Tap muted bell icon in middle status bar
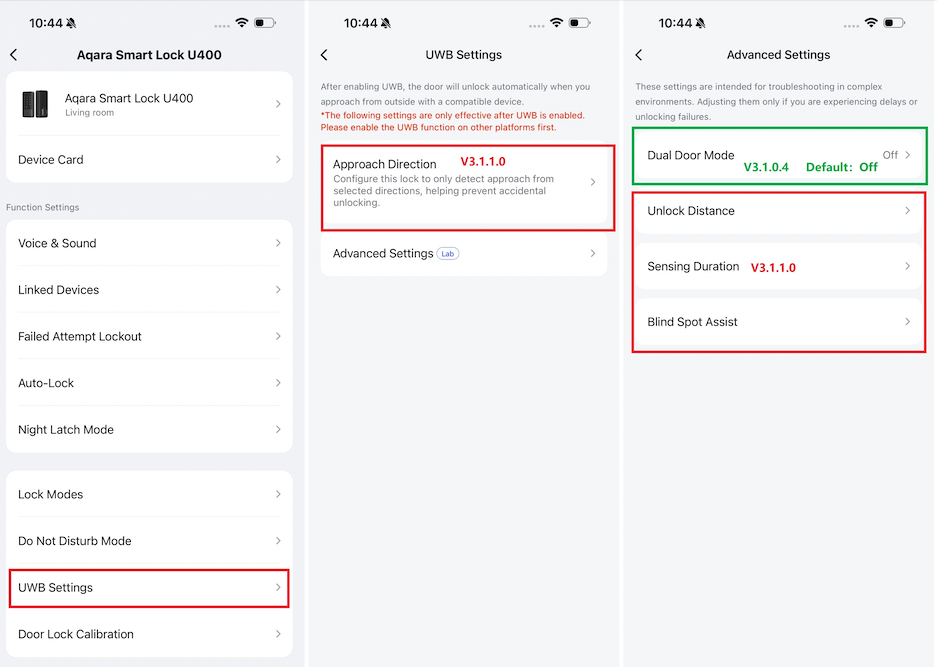The height and width of the screenshot is (667, 937). click(386, 23)
